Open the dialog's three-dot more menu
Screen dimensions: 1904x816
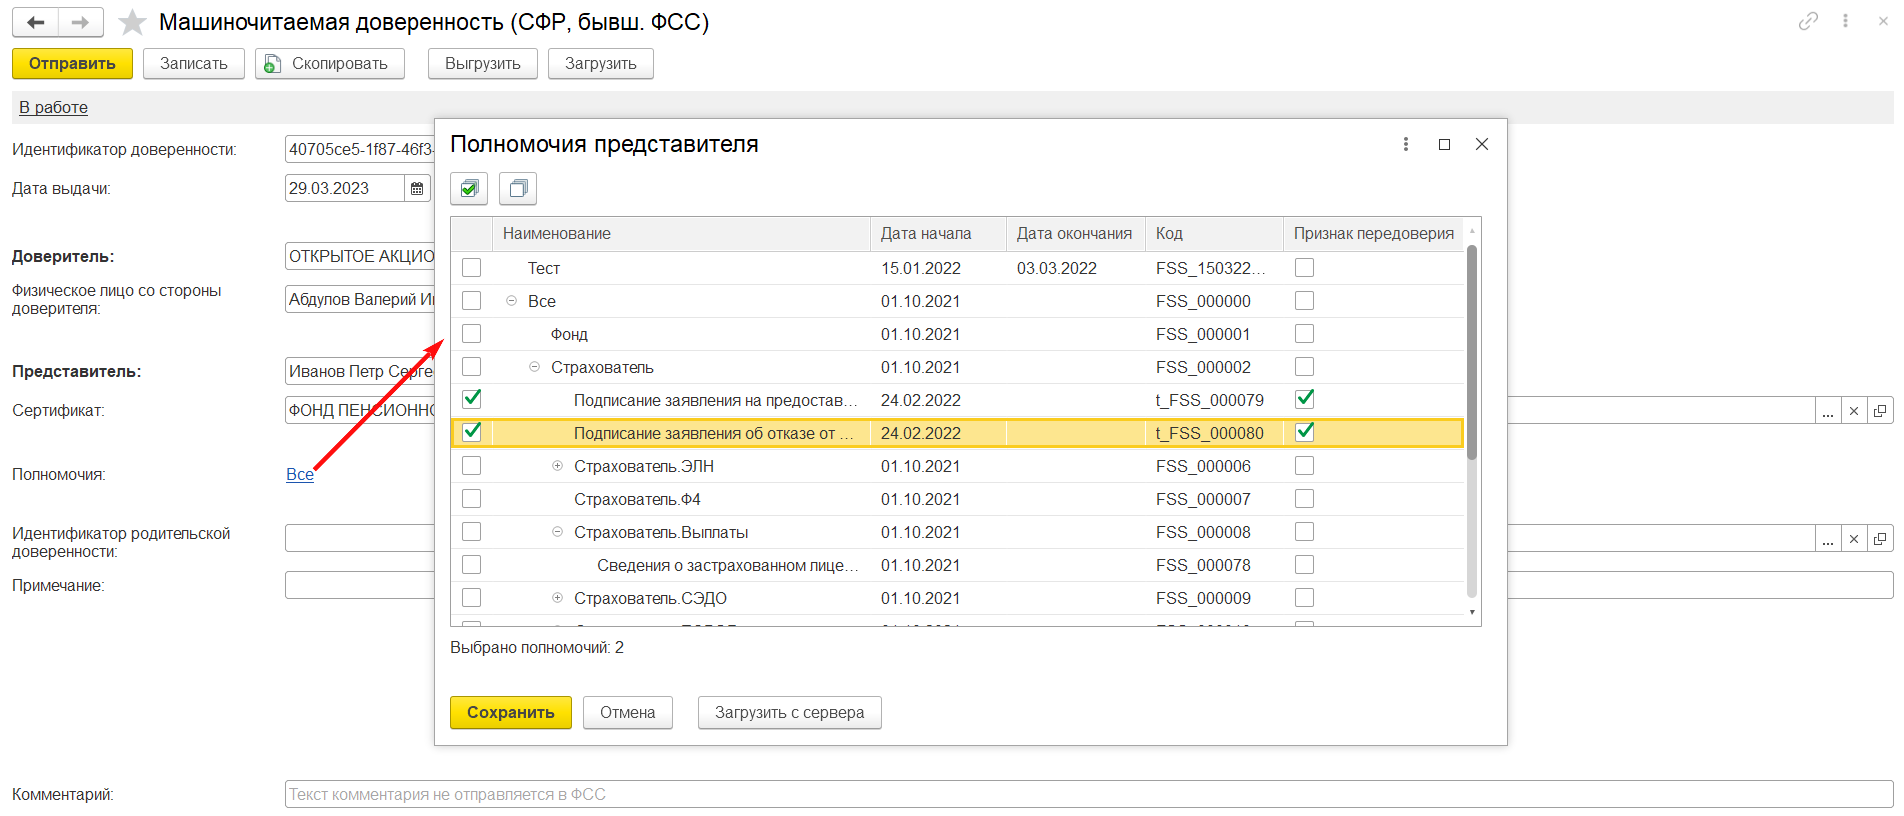1406,144
